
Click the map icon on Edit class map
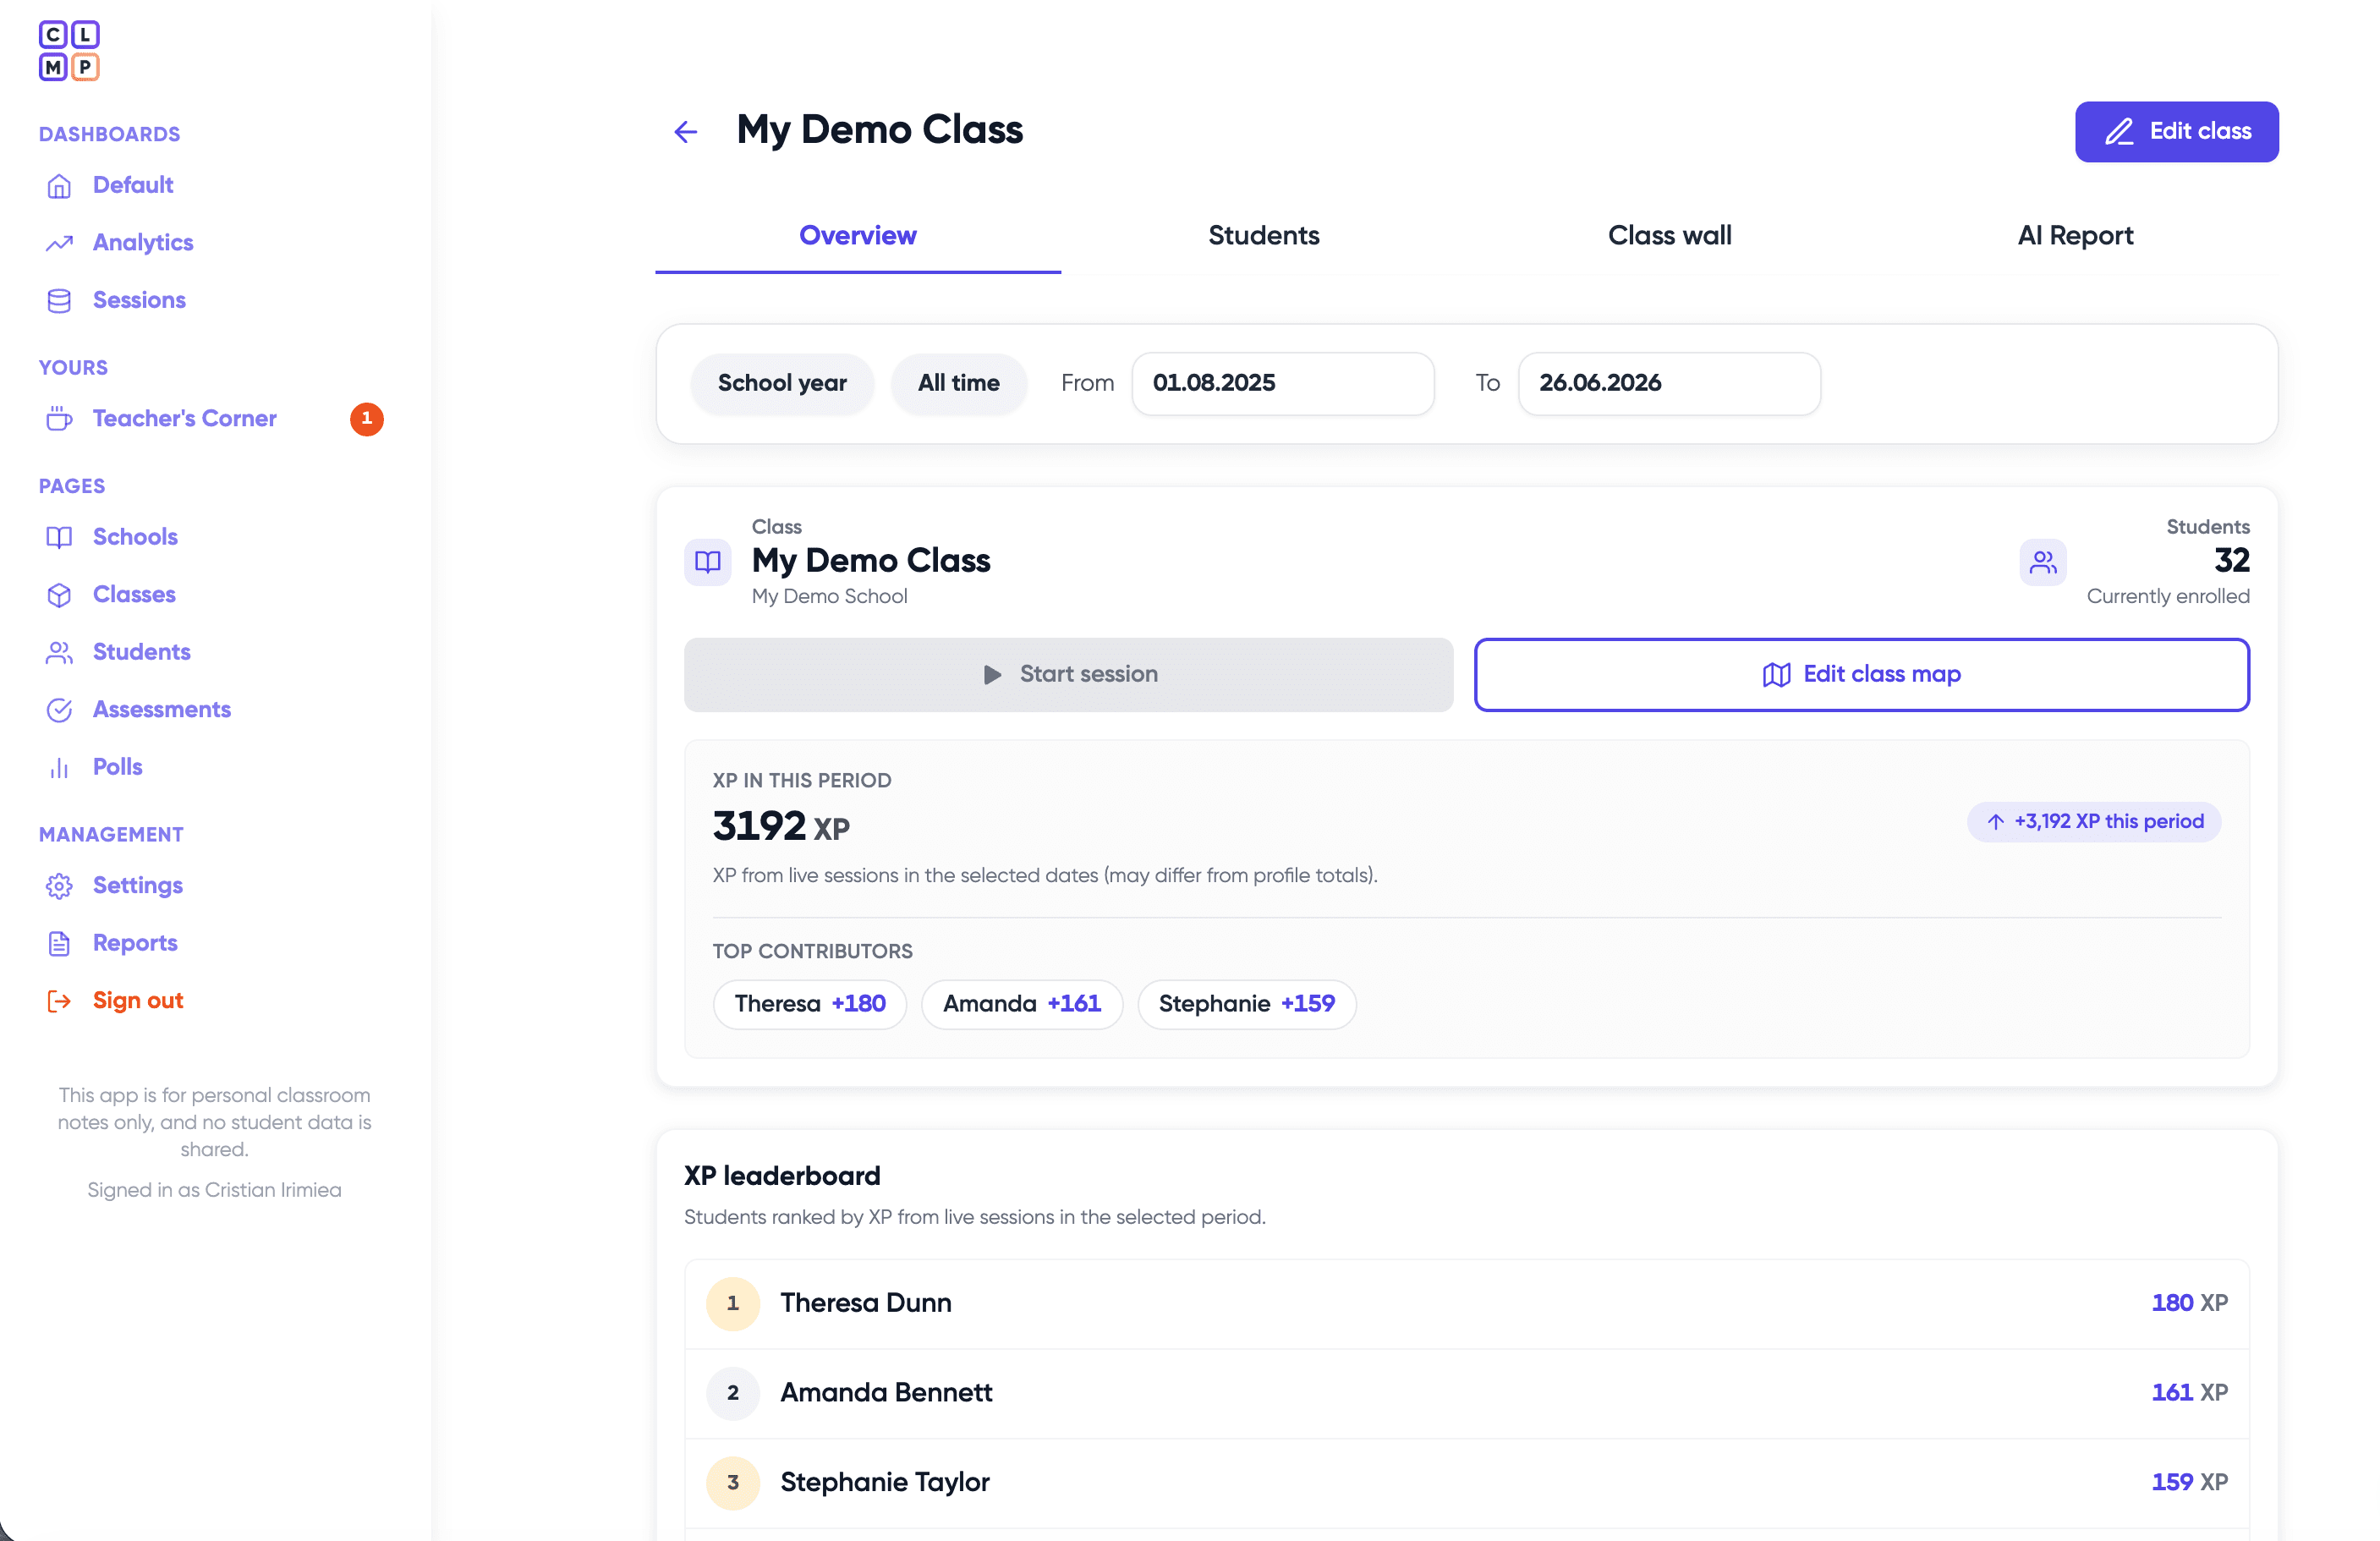click(x=1776, y=675)
